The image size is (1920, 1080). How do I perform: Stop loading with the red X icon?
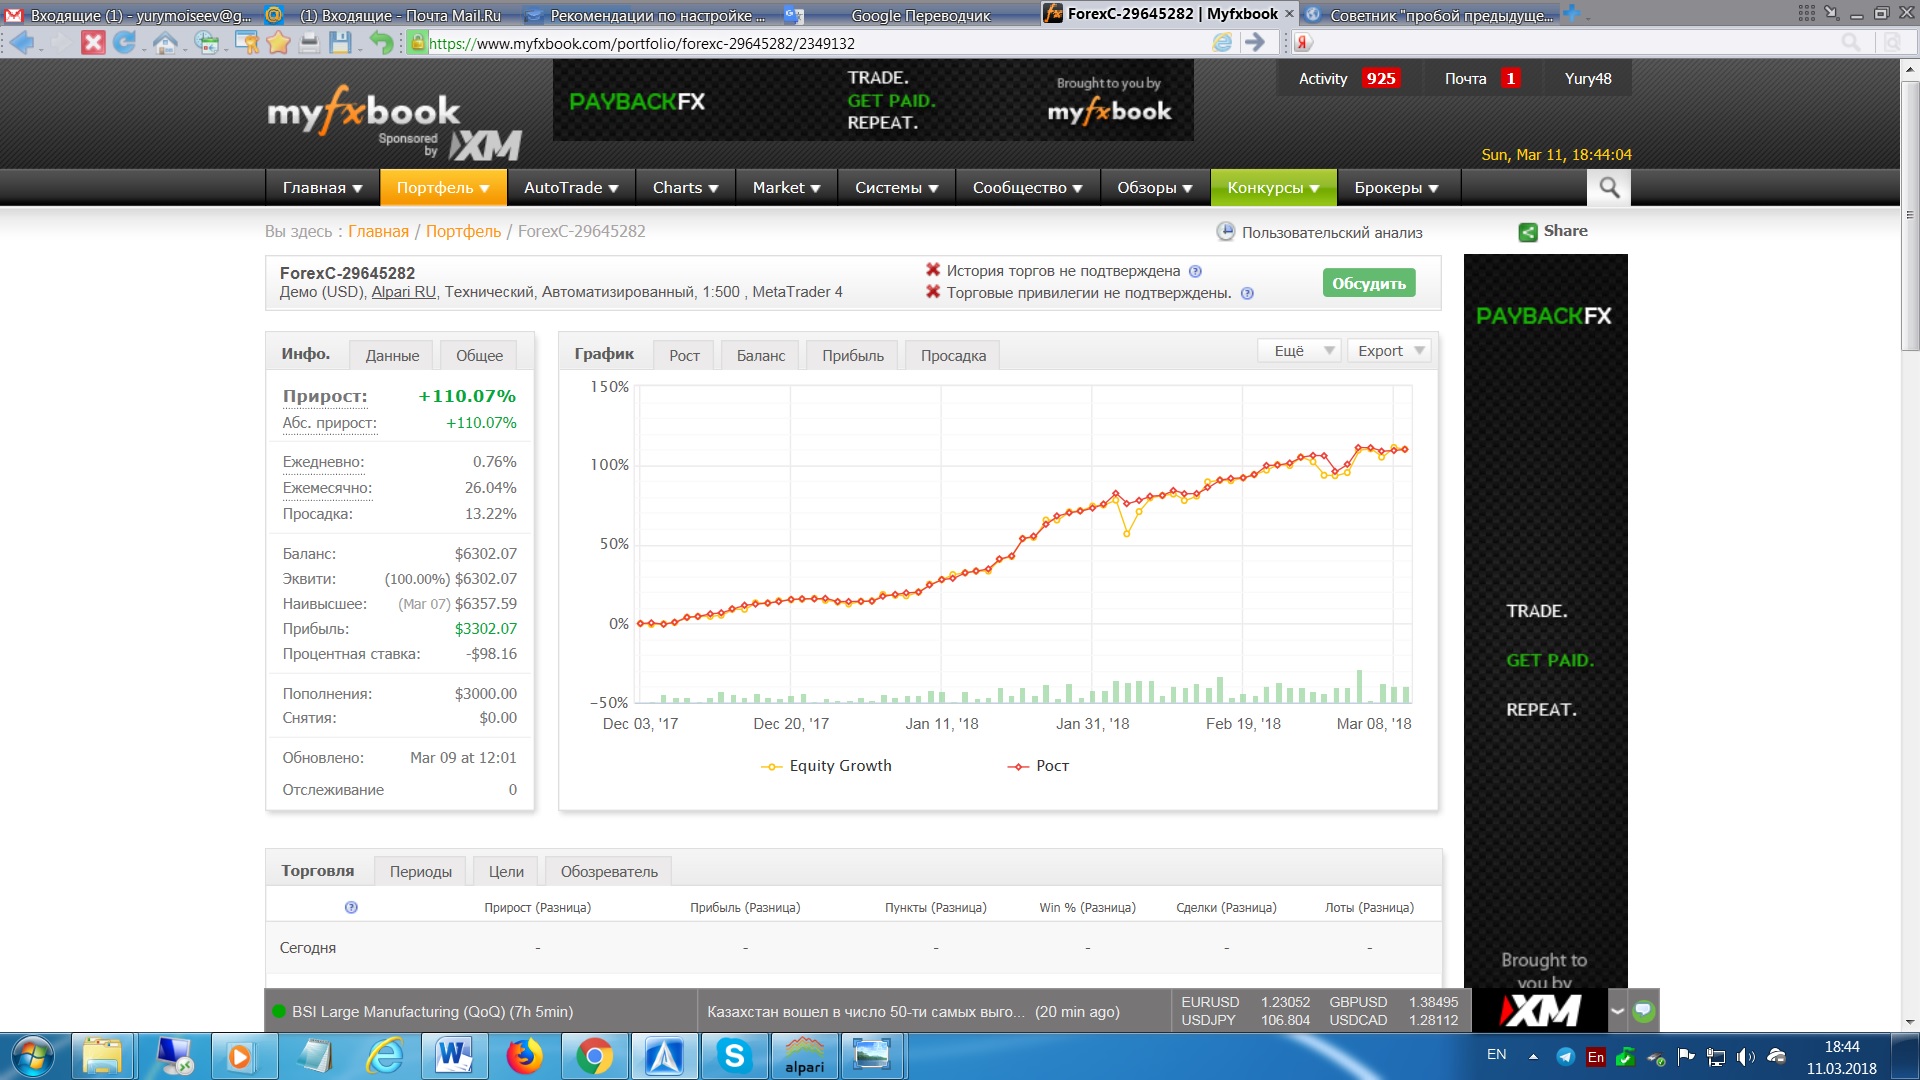click(x=93, y=43)
